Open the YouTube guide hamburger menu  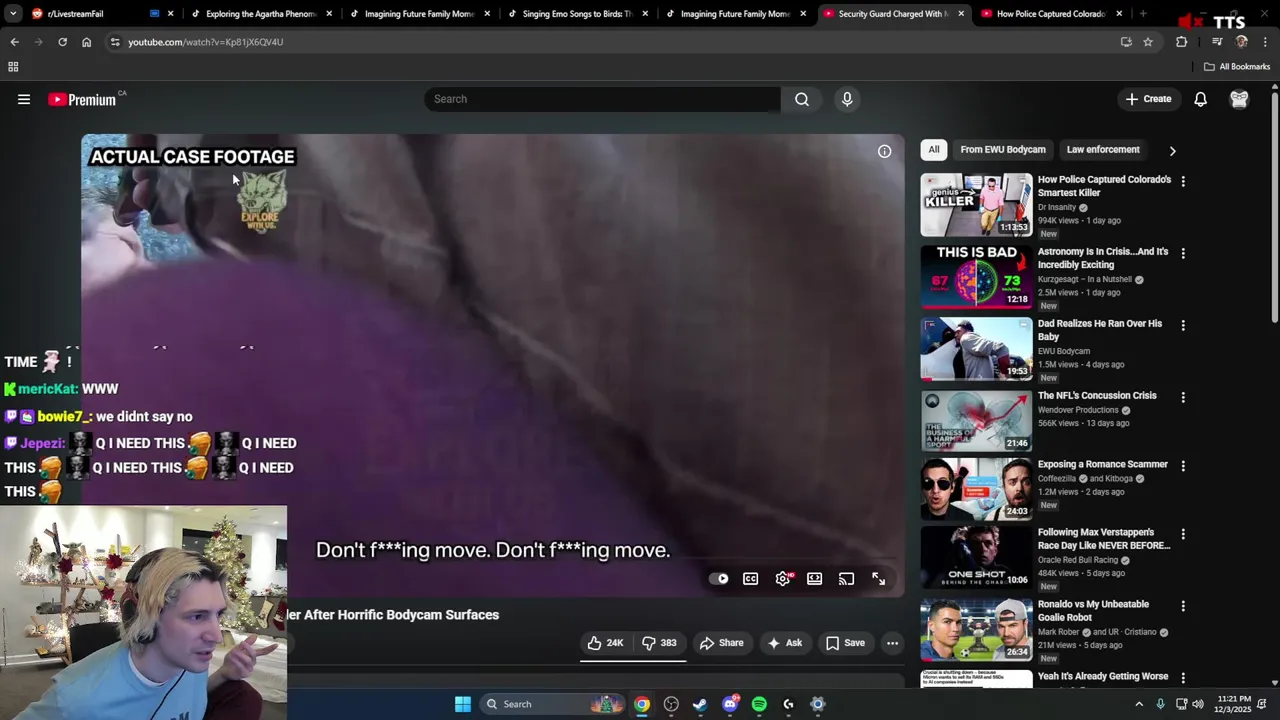click(x=24, y=99)
